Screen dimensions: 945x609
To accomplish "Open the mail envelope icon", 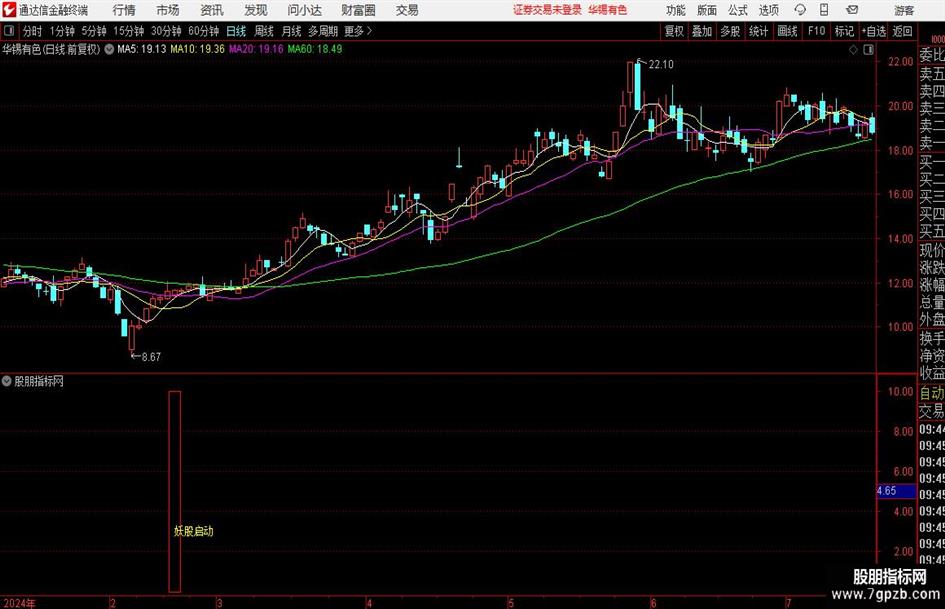I will [x=852, y=10].
